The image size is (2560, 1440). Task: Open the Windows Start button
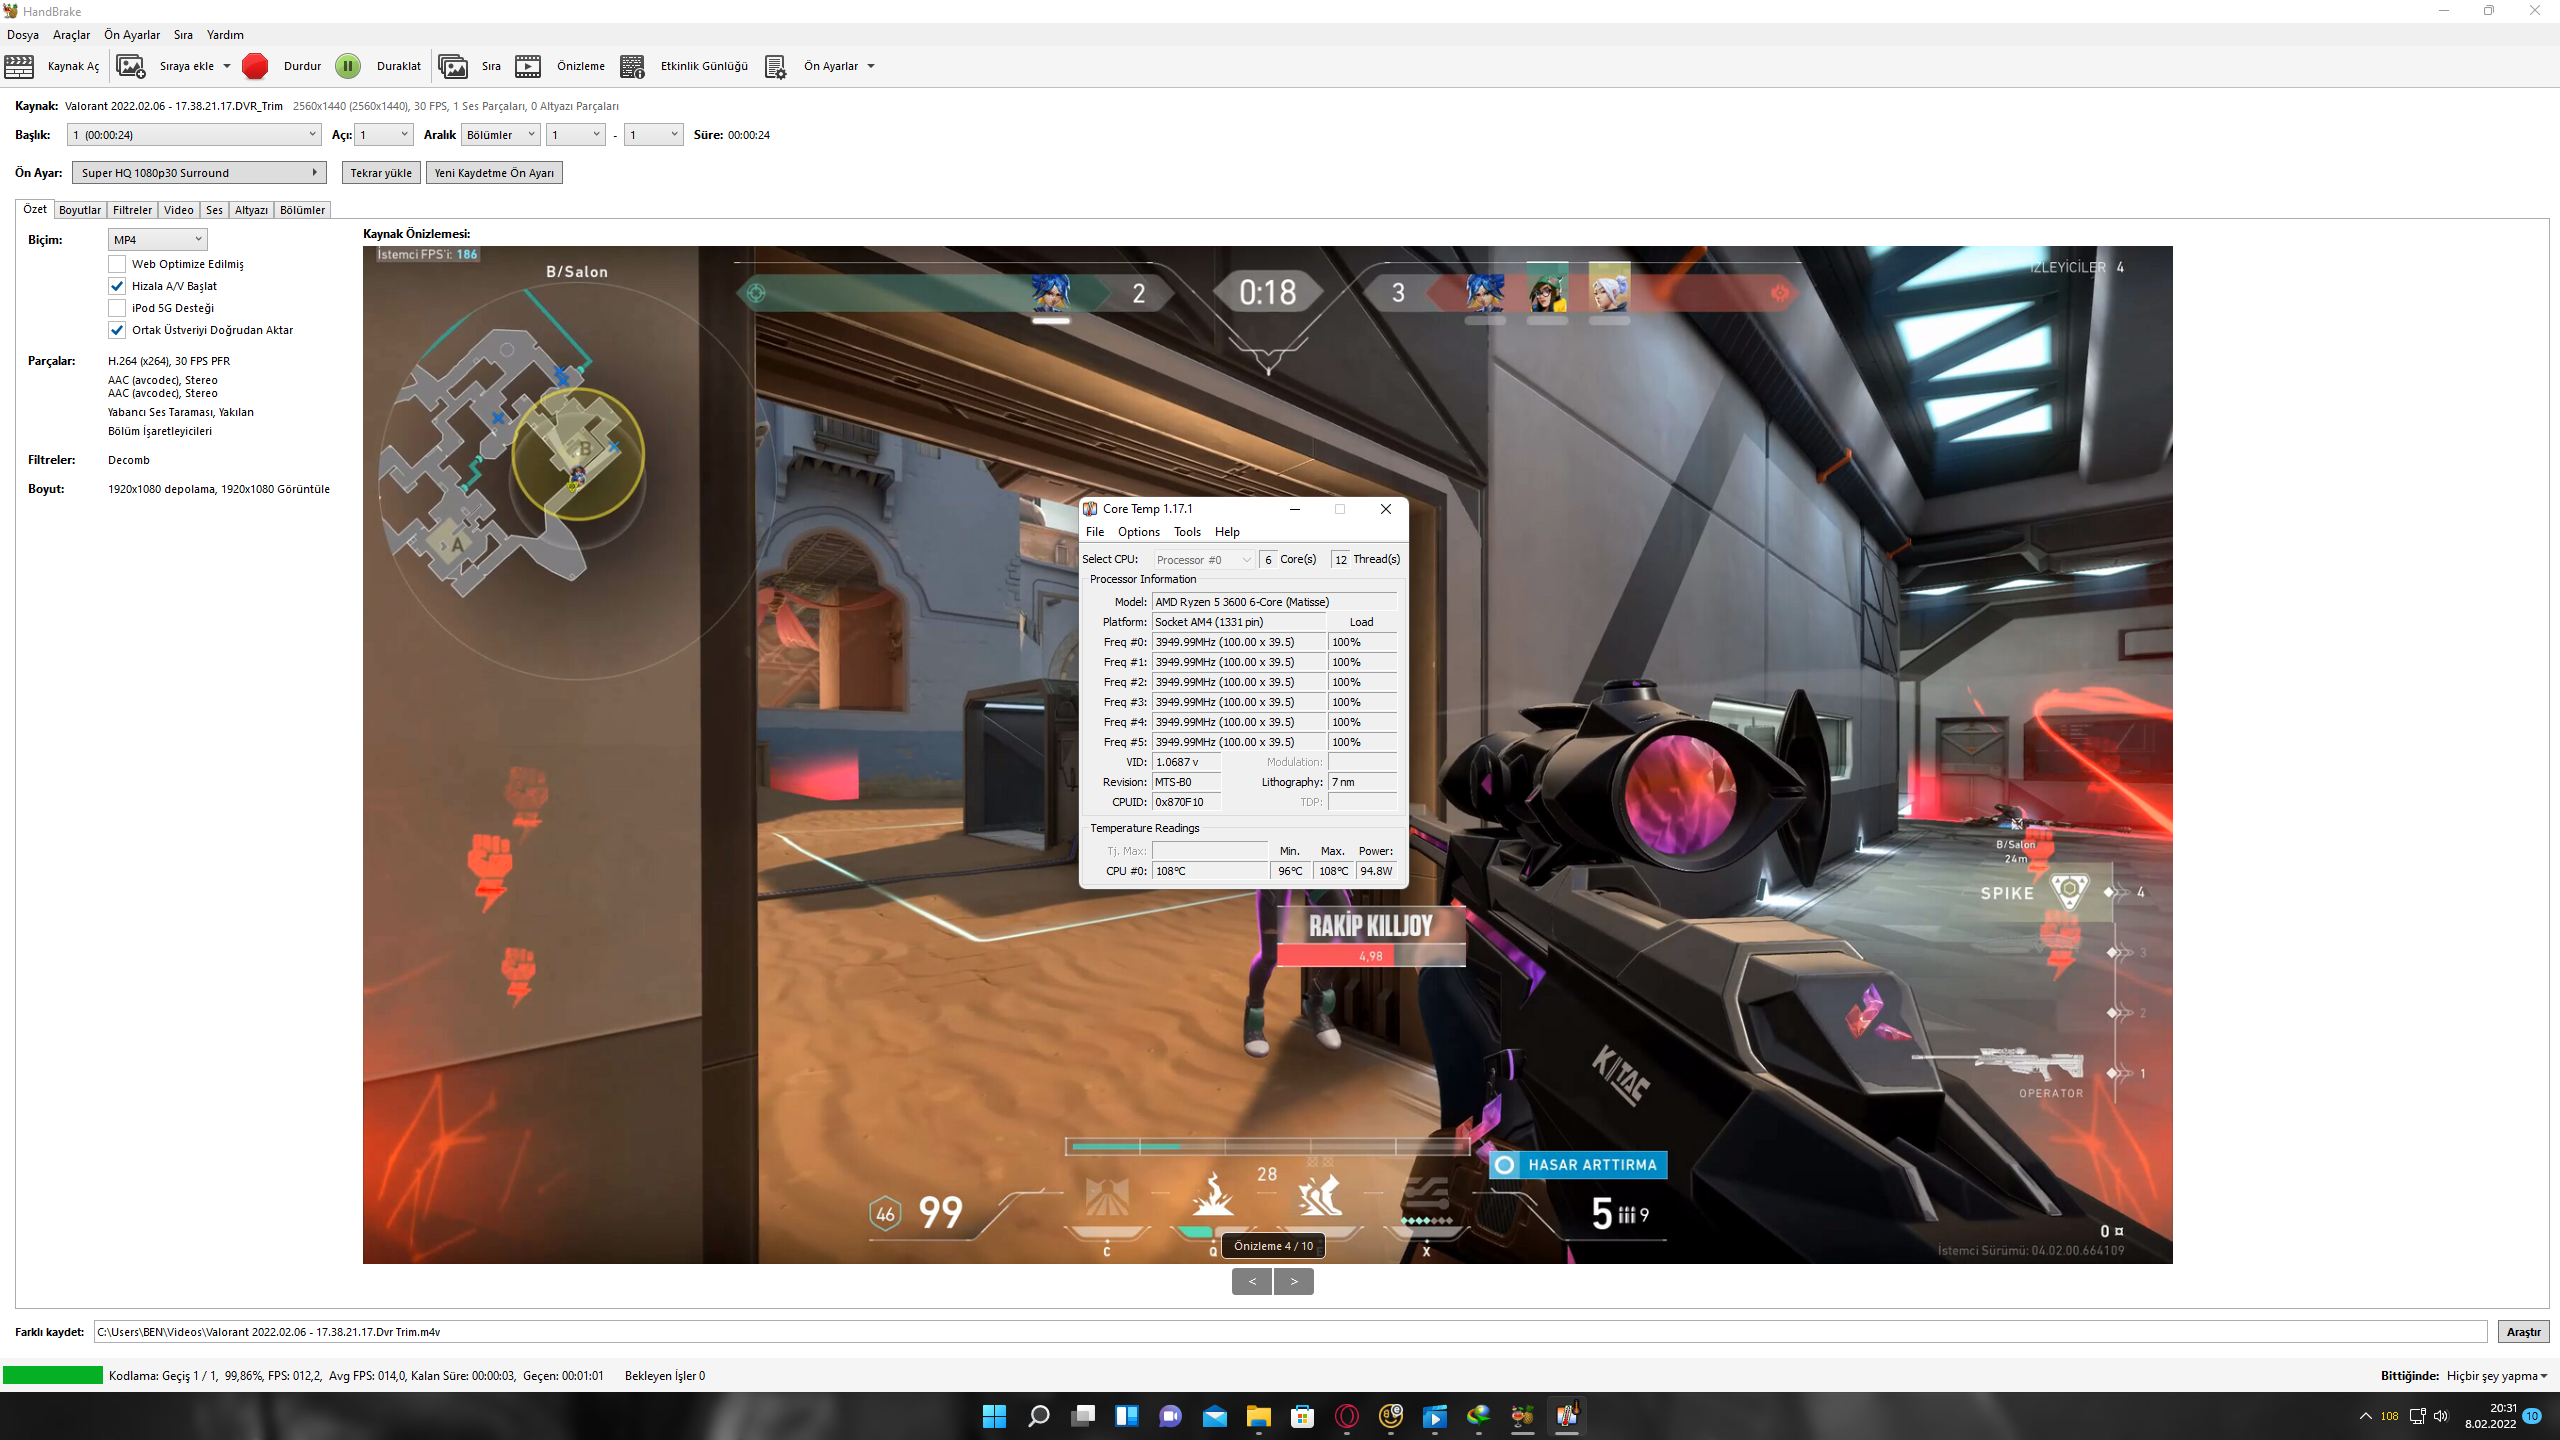994,1416
